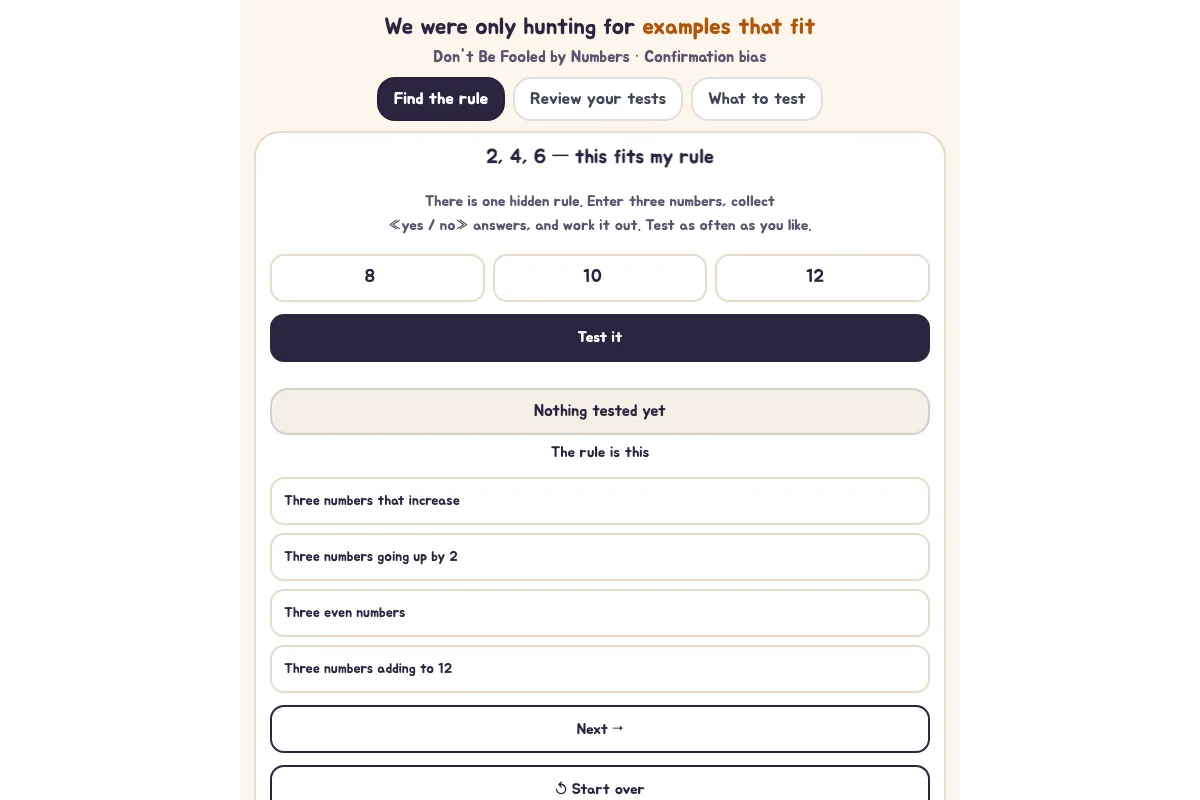Viewport: 1200px width, 800px height.
Task: Choose Three numbers that increase option
Action: (x=600, y=501)
